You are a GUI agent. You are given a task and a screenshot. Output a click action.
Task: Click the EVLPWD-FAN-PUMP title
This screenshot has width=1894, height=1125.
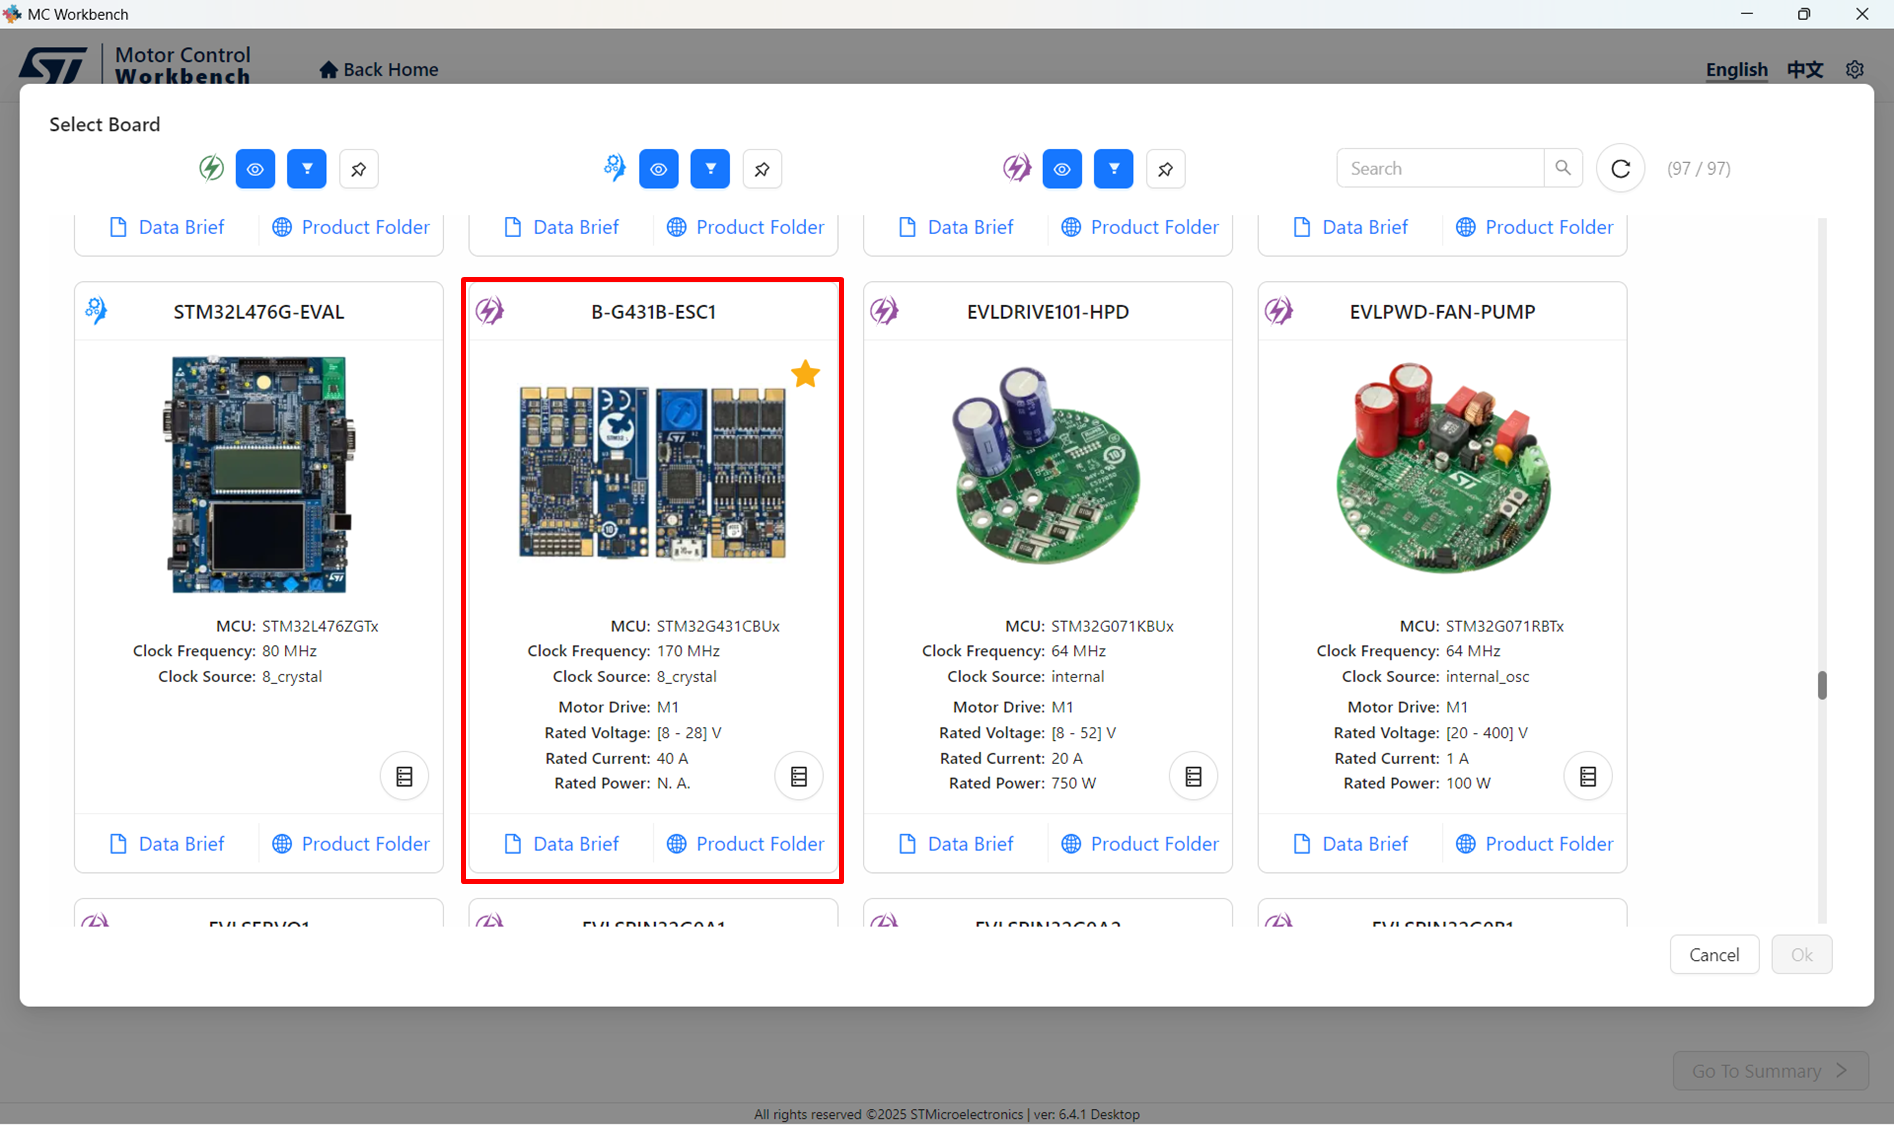point(1442,312)
